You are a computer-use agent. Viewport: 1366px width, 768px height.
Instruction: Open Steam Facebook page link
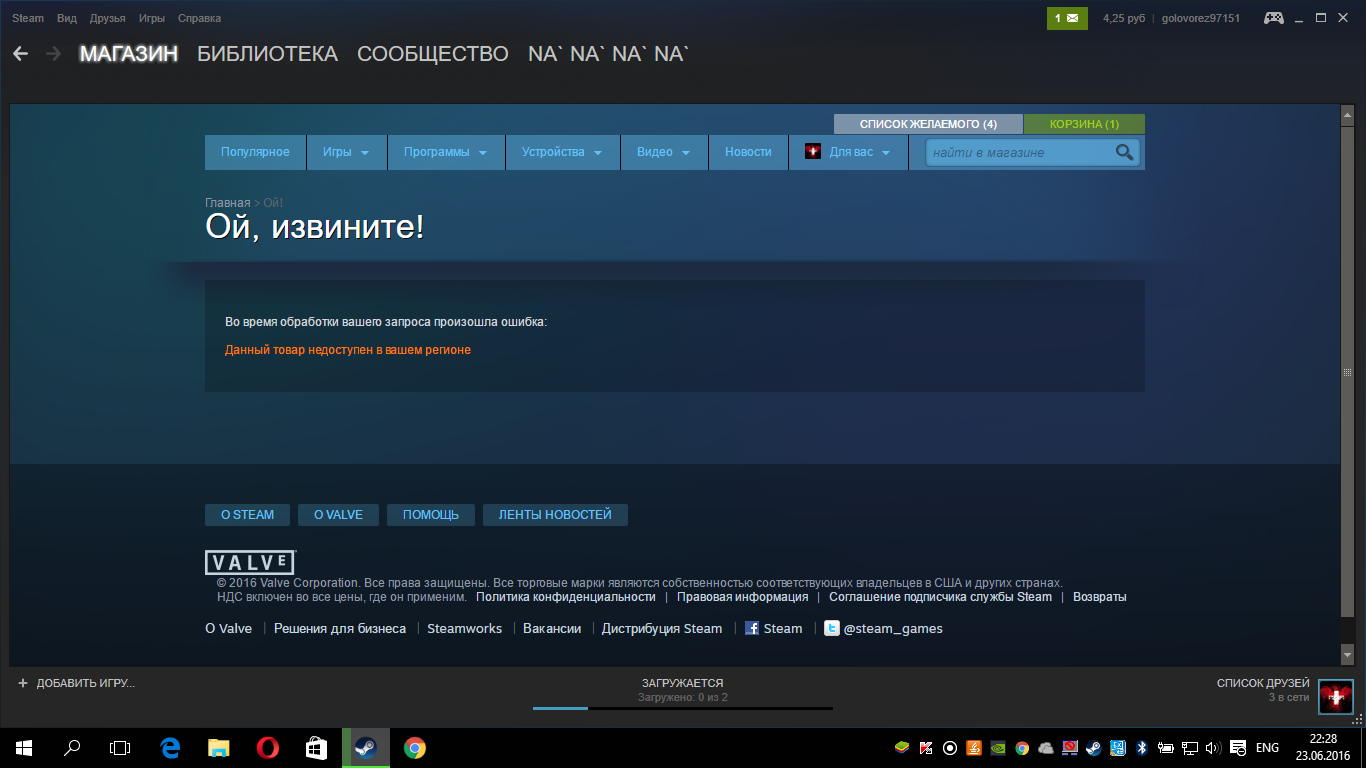coord(773,629)
